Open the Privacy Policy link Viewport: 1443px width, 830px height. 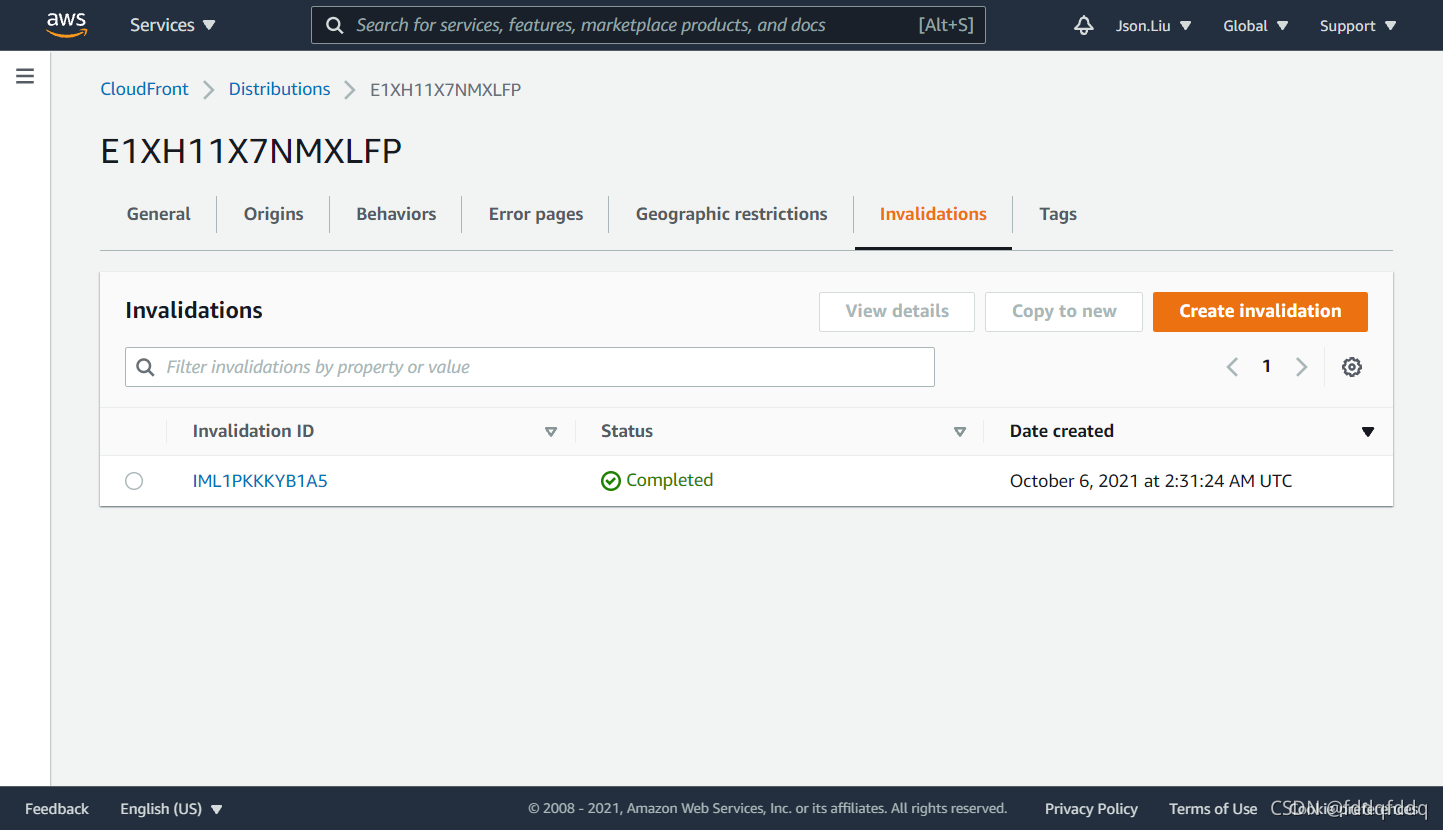pos(1091,809)
